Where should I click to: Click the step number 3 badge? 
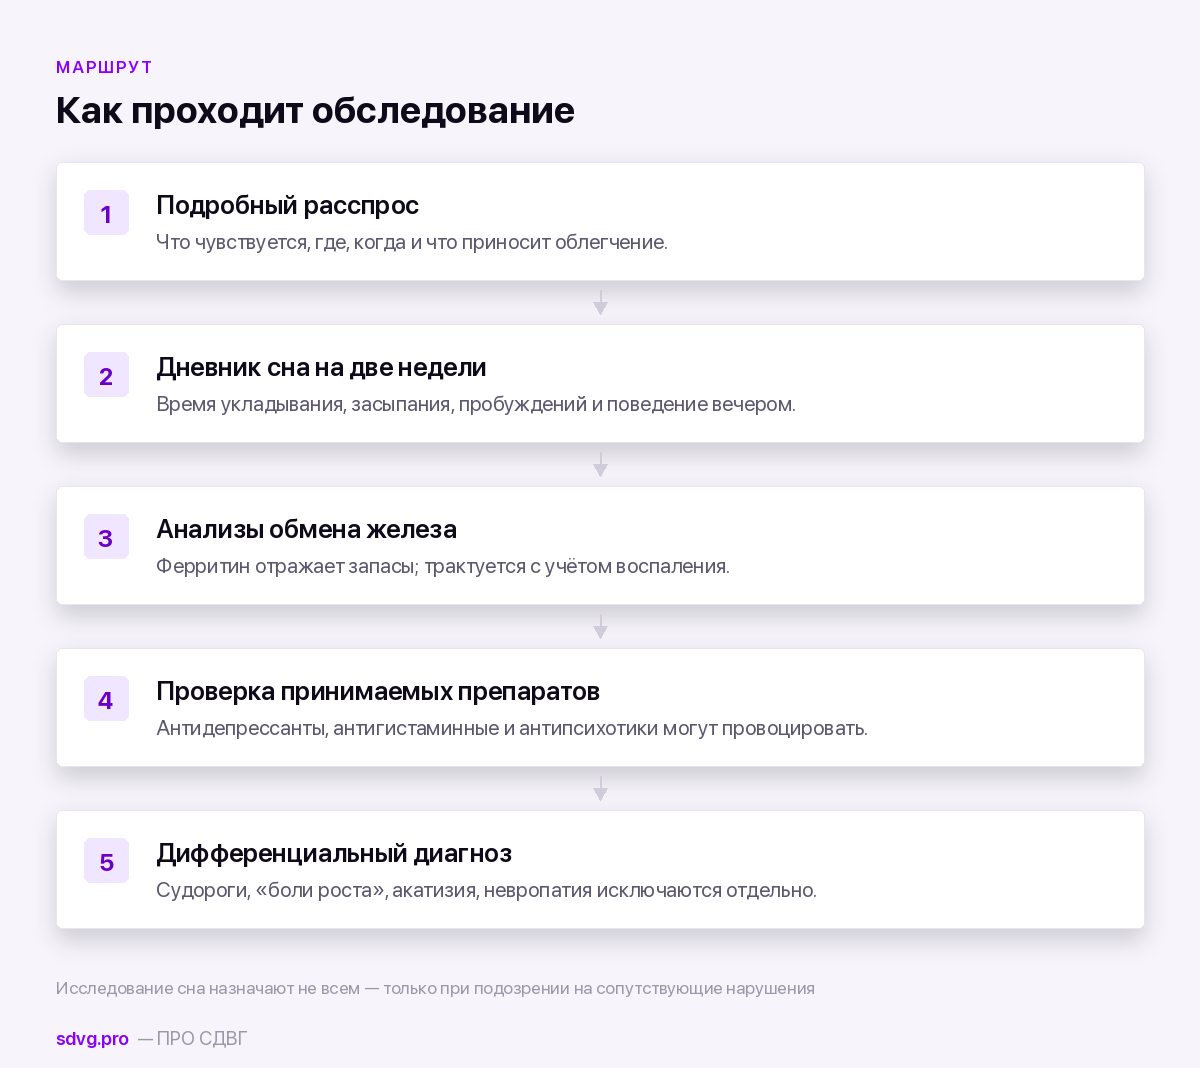pyautogui.click(x=106, y=537)
